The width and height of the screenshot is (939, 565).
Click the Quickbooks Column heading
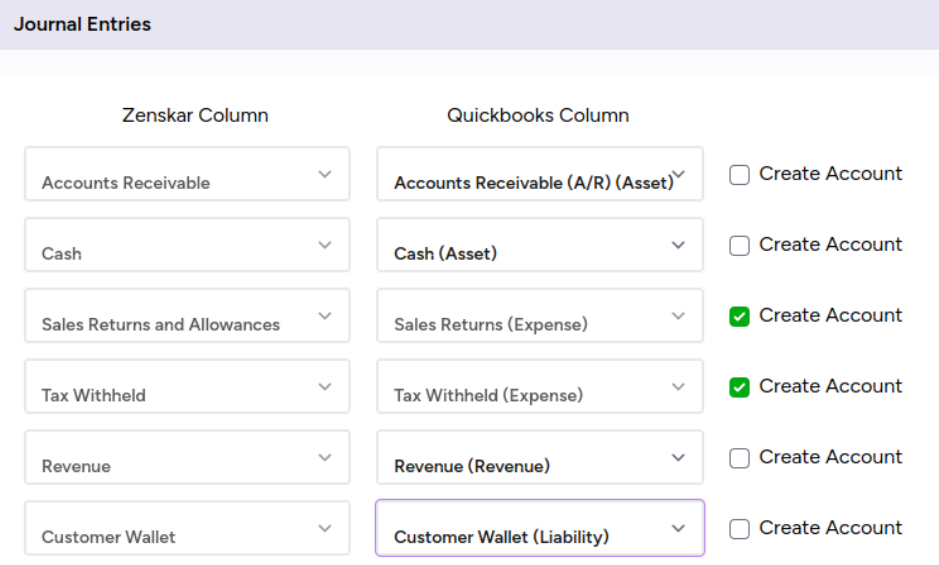[x=538, y=115]
